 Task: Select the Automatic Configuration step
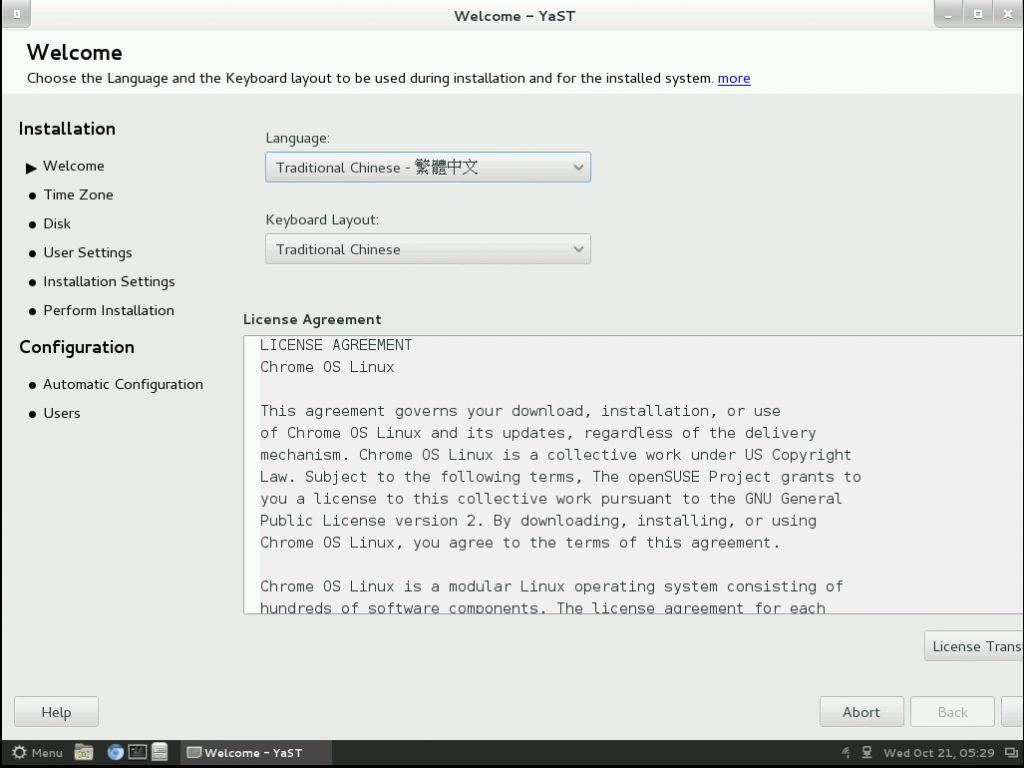click(123, 384)
